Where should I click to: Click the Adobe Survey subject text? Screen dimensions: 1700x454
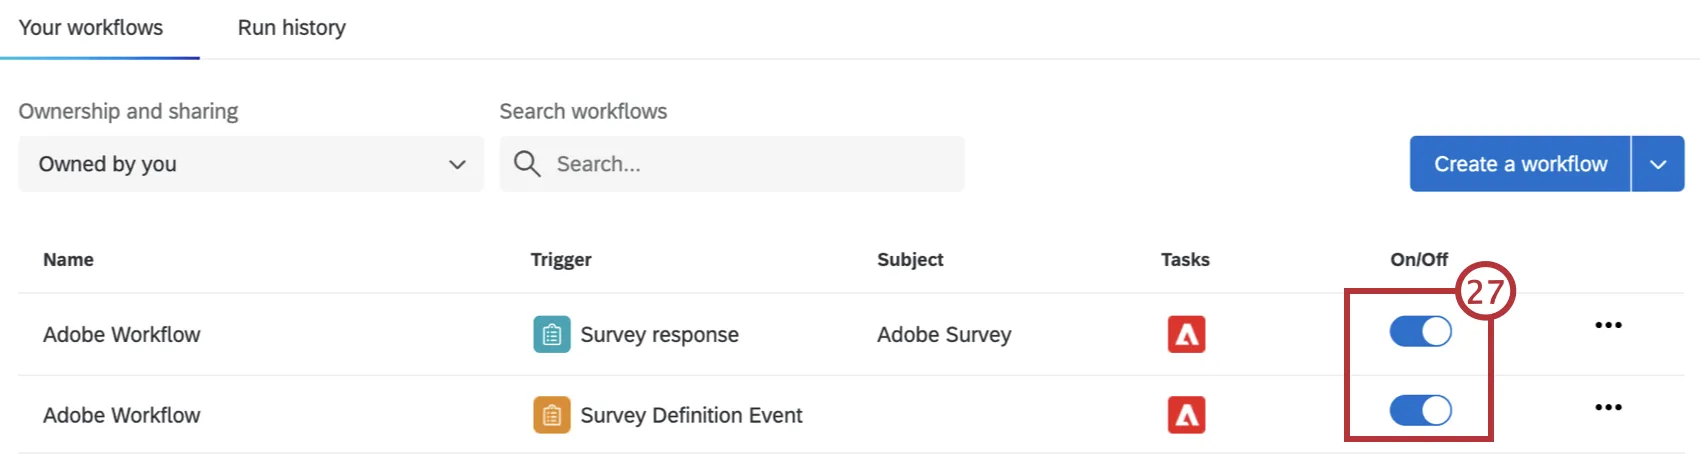point(944,335)
